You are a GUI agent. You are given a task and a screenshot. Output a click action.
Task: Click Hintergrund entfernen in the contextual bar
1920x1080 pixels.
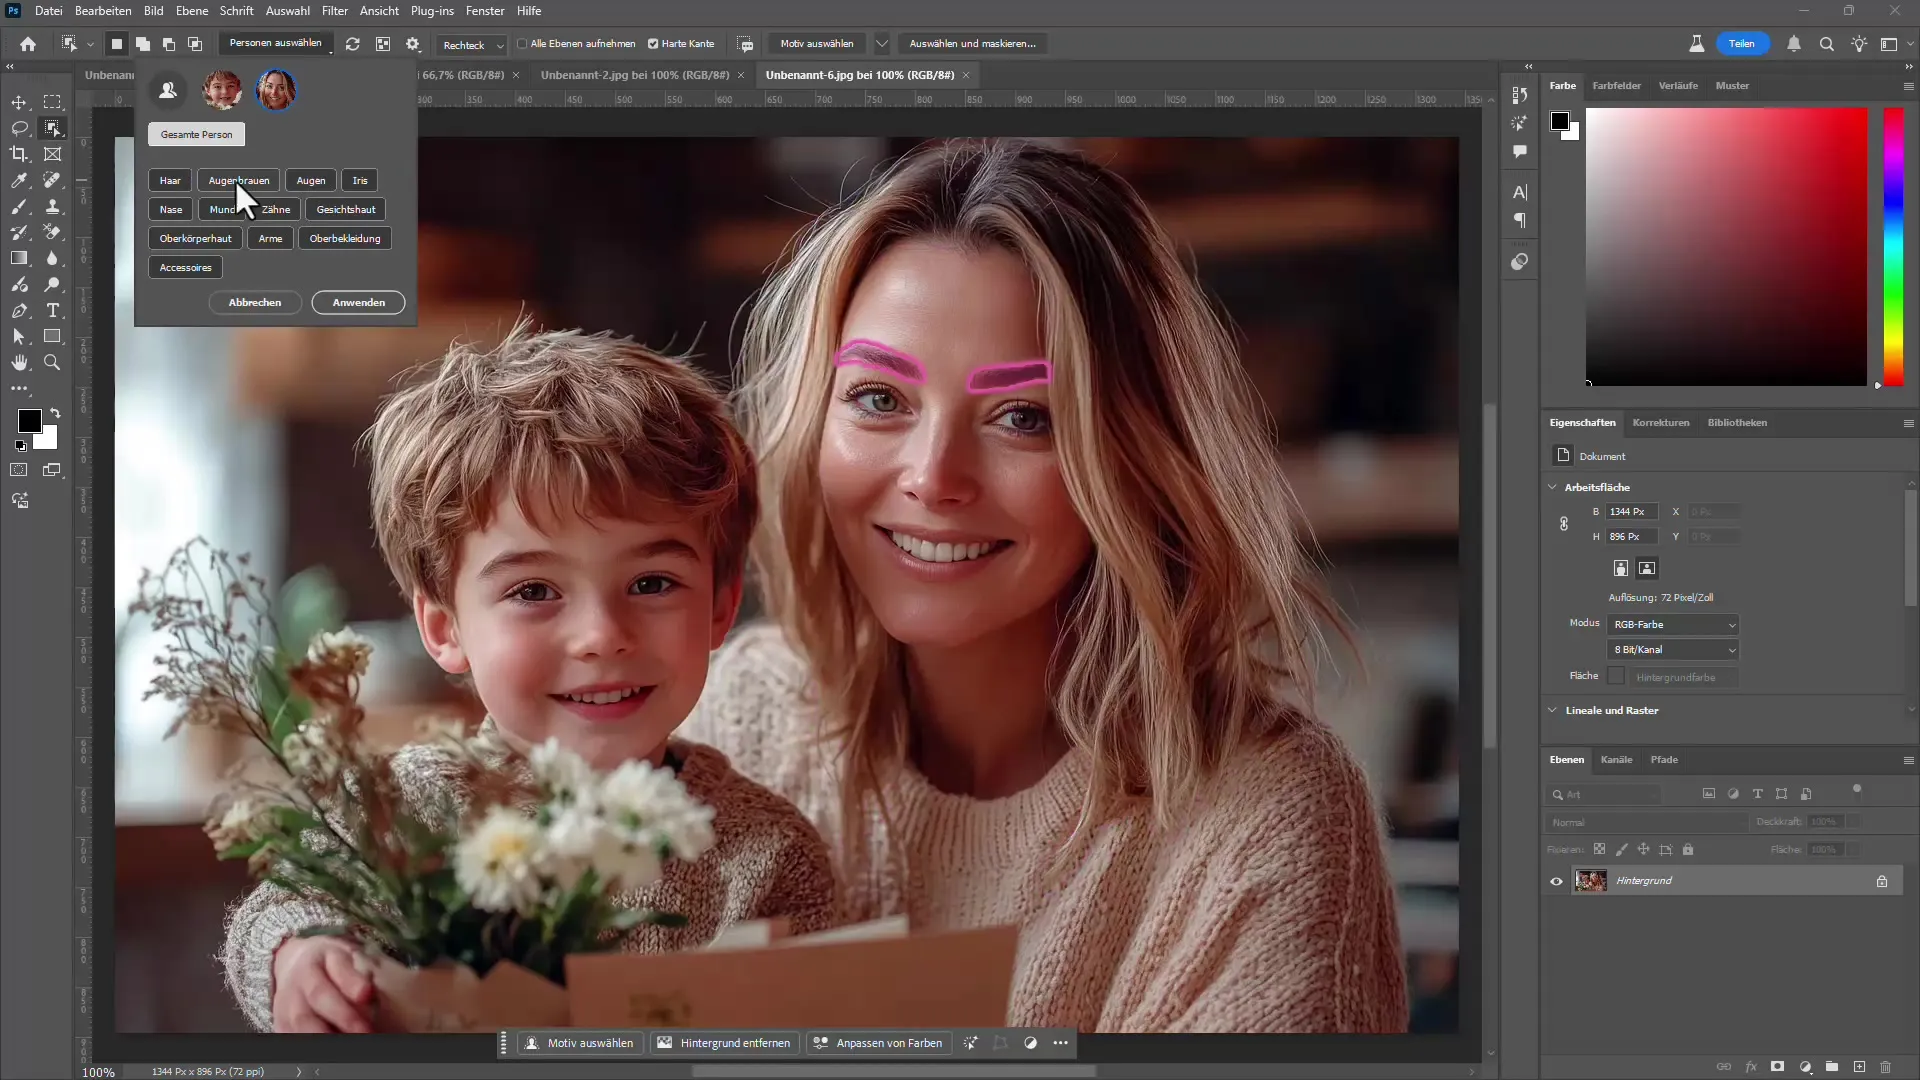[x=724, y=1043]
